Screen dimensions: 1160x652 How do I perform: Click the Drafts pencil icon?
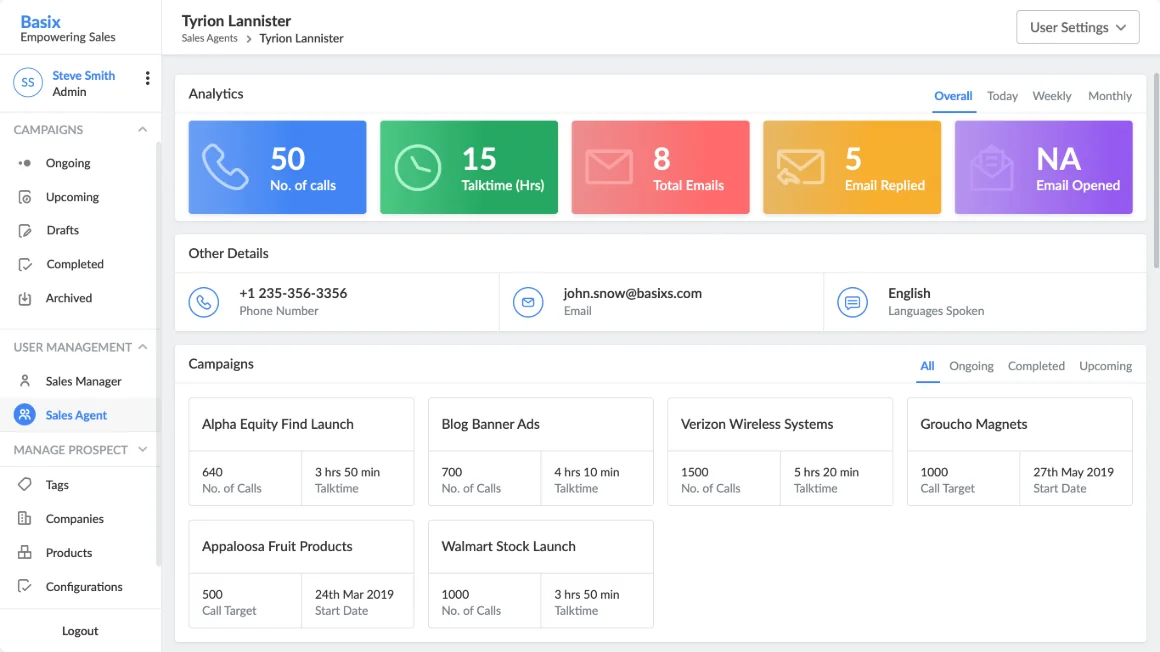[24, 230]
